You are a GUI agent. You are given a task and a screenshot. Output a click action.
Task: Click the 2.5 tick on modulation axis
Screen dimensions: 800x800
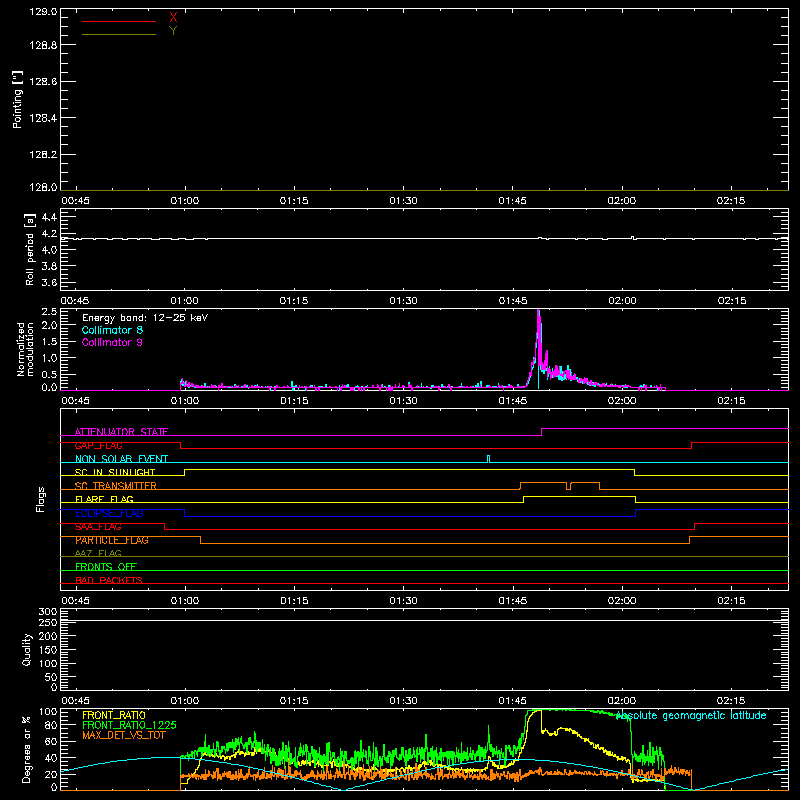pos(49,312)
